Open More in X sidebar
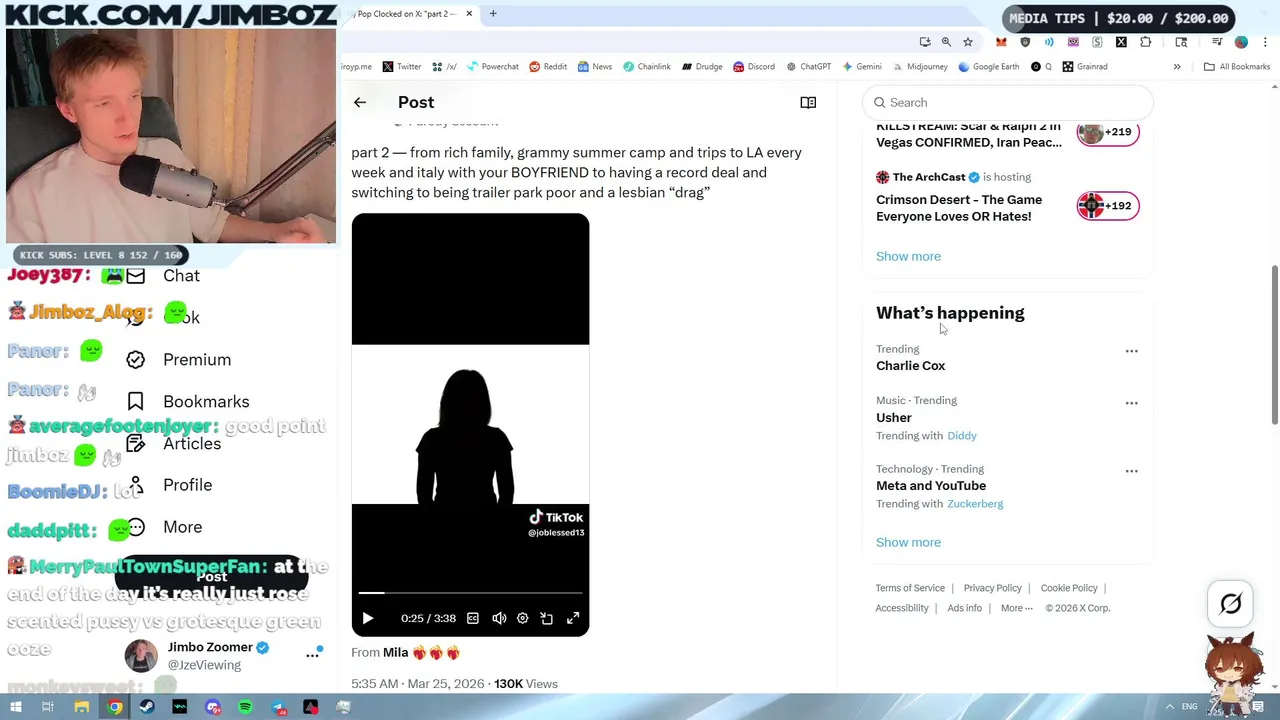The width and height of the screenshot is (1280, 720). [164, 527]
